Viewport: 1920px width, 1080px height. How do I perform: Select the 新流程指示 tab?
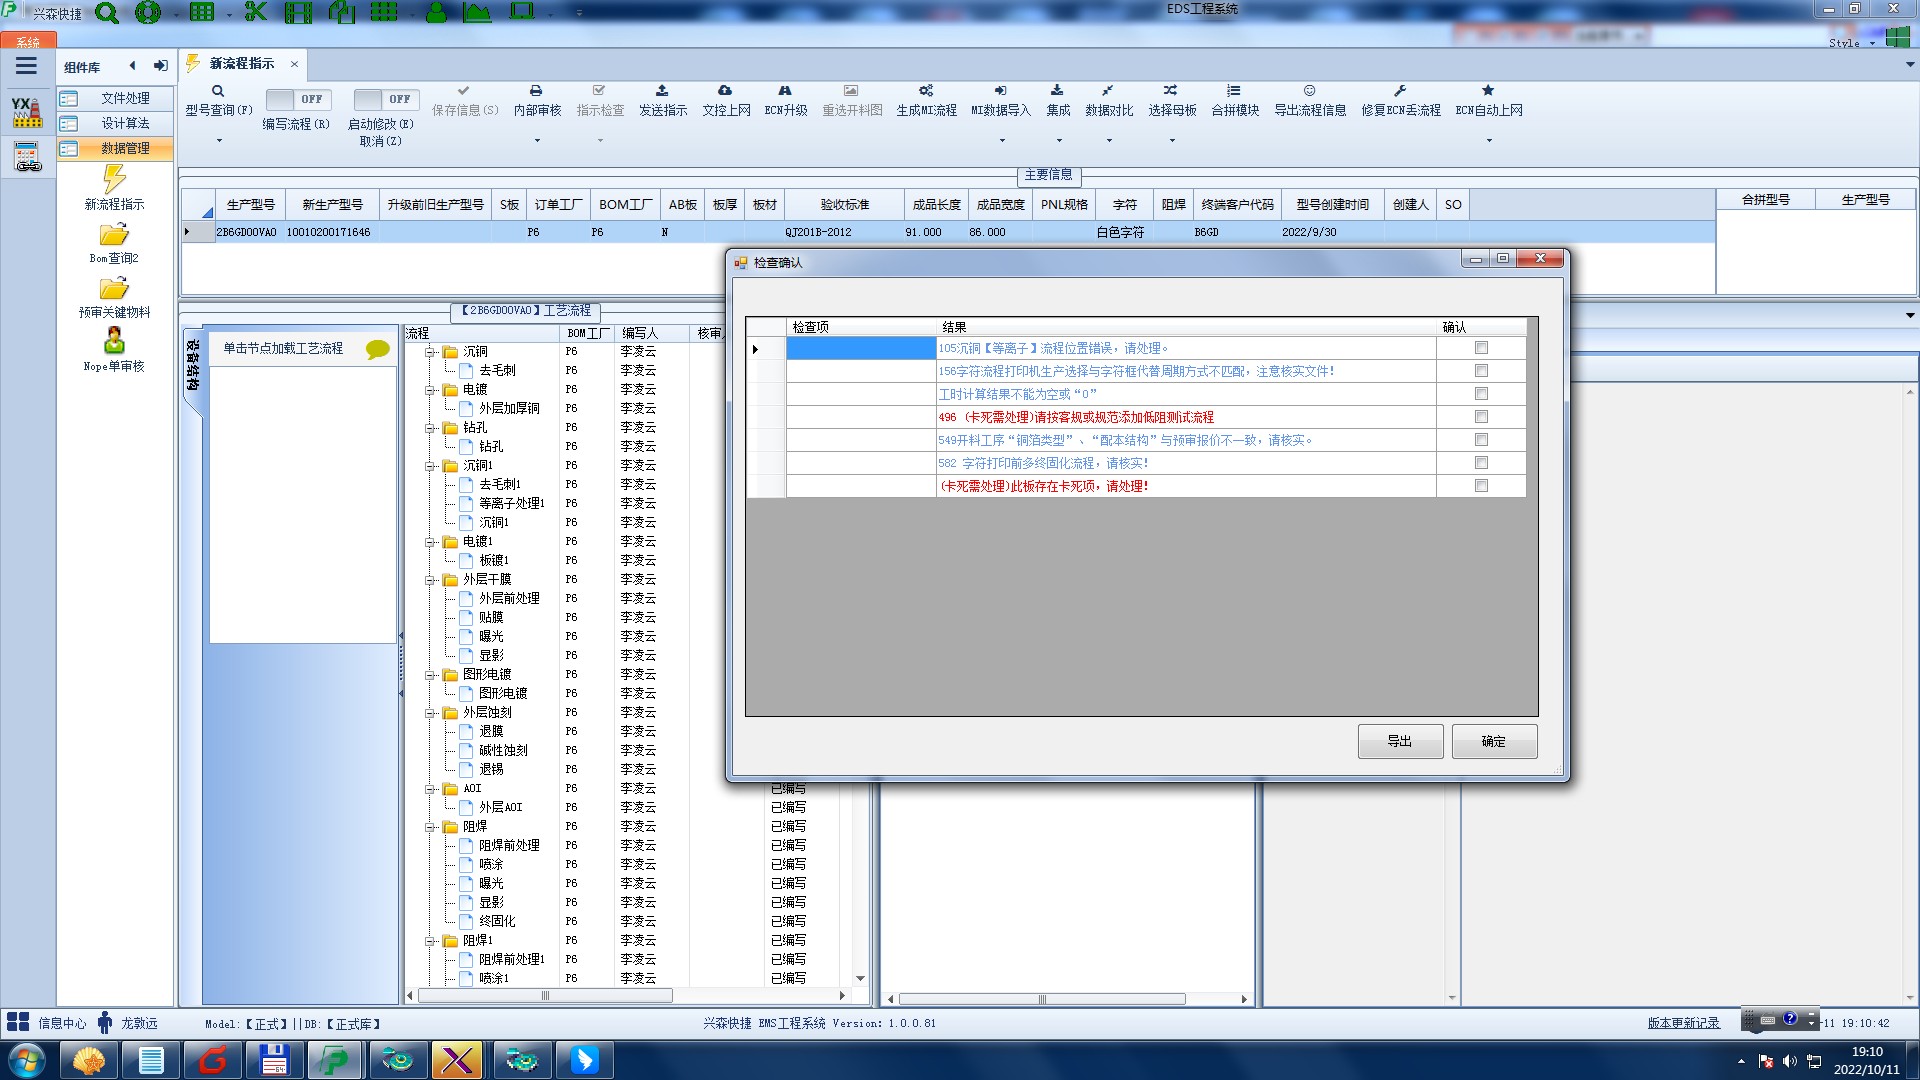[241, 63]
